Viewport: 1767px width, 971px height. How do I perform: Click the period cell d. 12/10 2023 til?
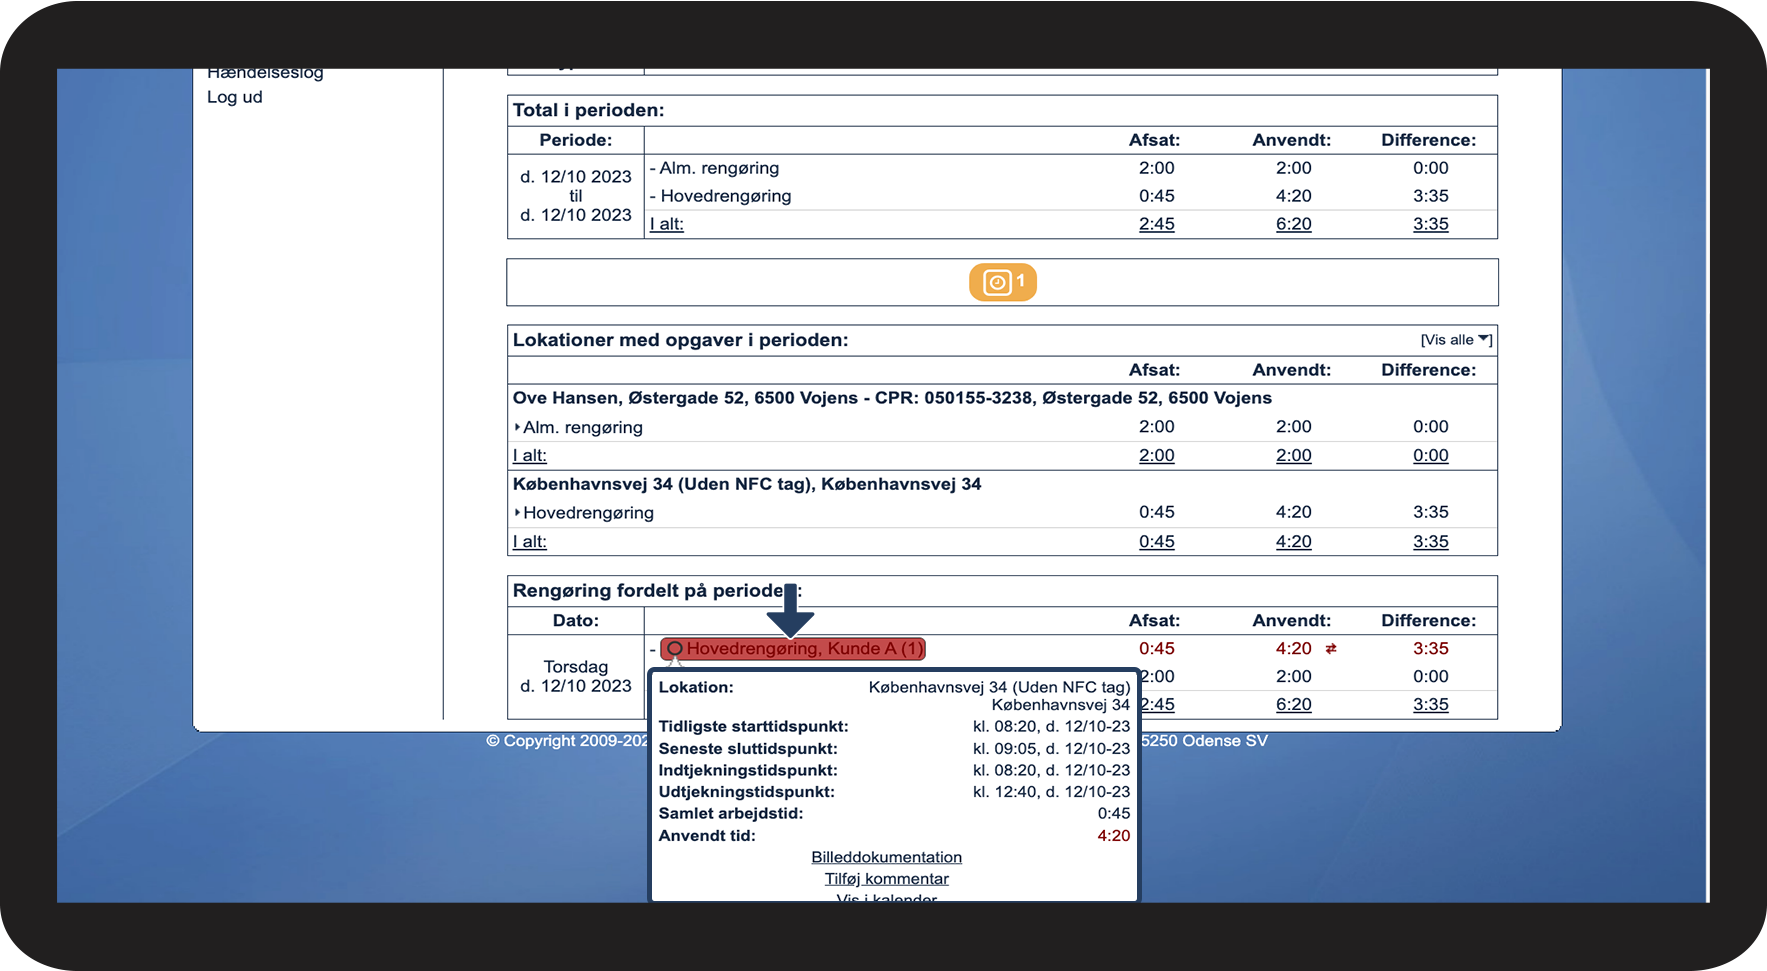coord(576,196)
